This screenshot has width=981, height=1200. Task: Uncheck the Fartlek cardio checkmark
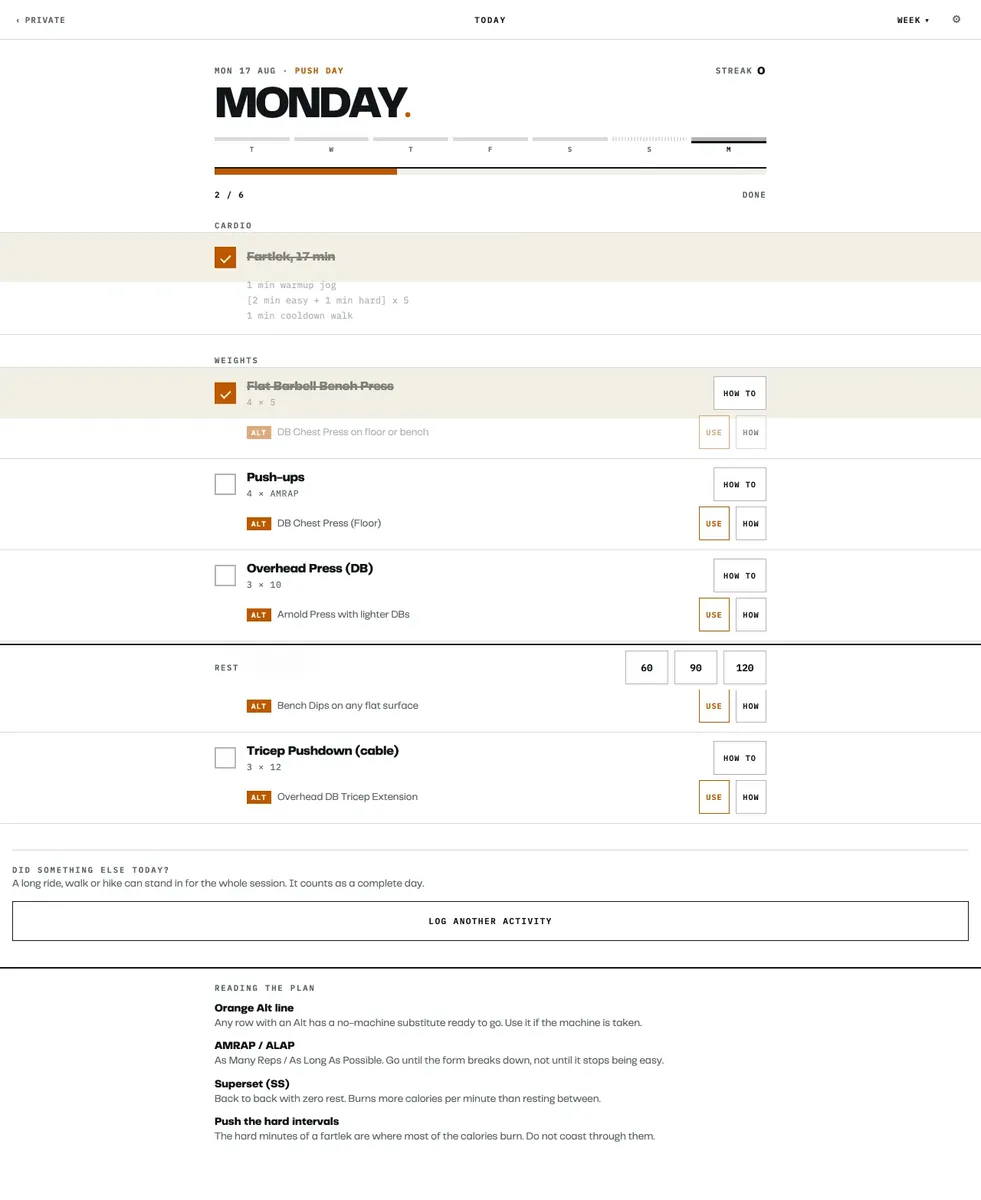pyautogui.click(x=225, y=257)
